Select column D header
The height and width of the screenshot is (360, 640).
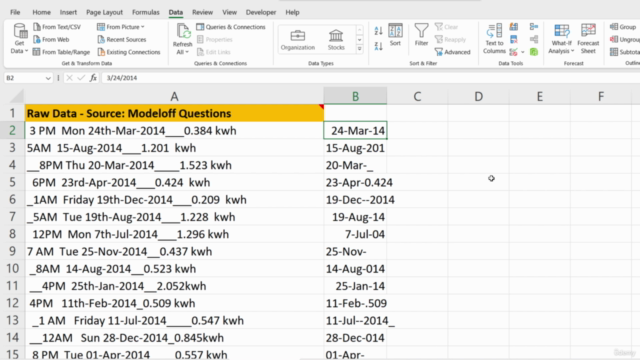pyautogui.click(x=478, y=96)
